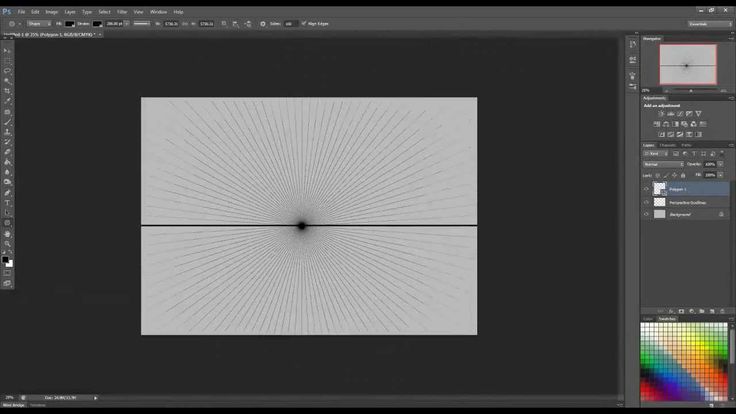Open the Shape tool mode dropdown
This screenshot has width=736, height=414.
39,23
